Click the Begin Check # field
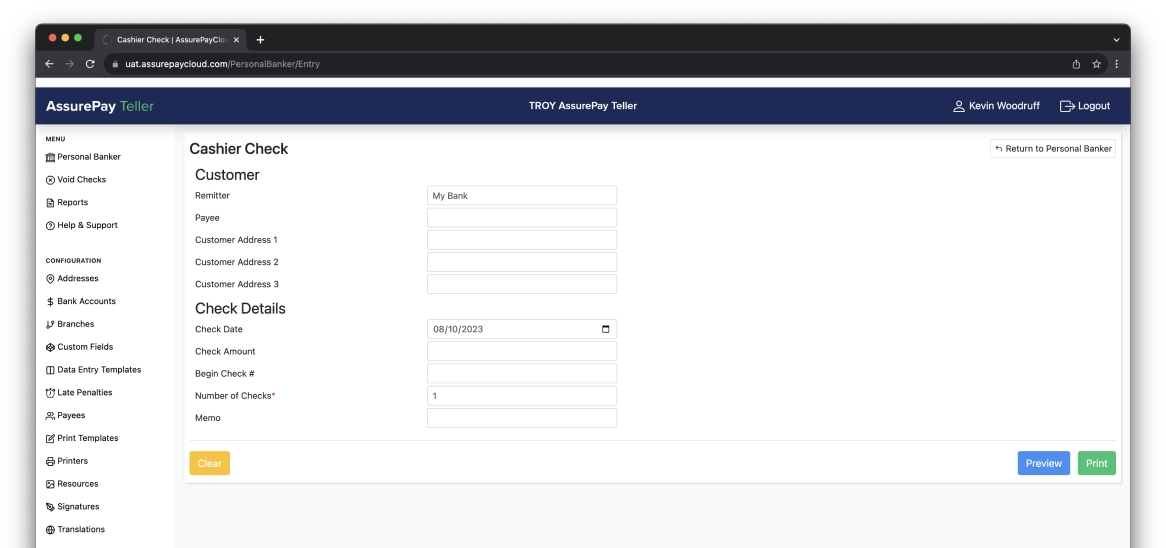 (522, 374)
